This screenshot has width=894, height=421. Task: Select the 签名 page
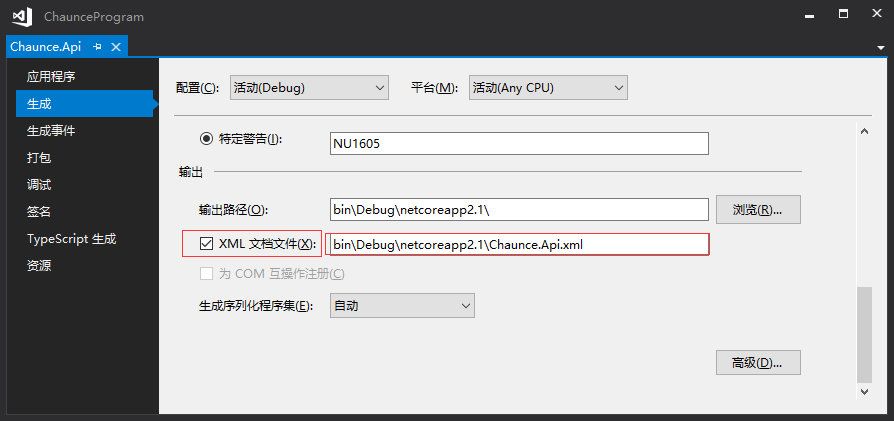(x=40, y=212)
